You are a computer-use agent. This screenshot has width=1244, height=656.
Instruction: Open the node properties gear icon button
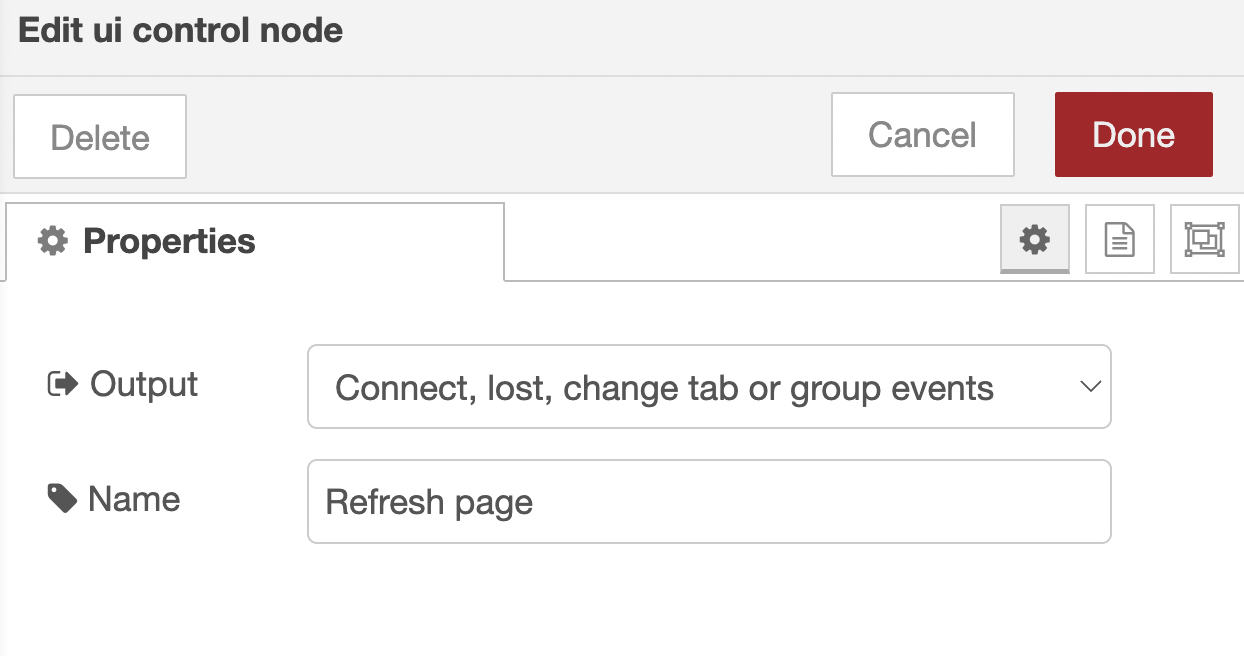point(1035,239)
